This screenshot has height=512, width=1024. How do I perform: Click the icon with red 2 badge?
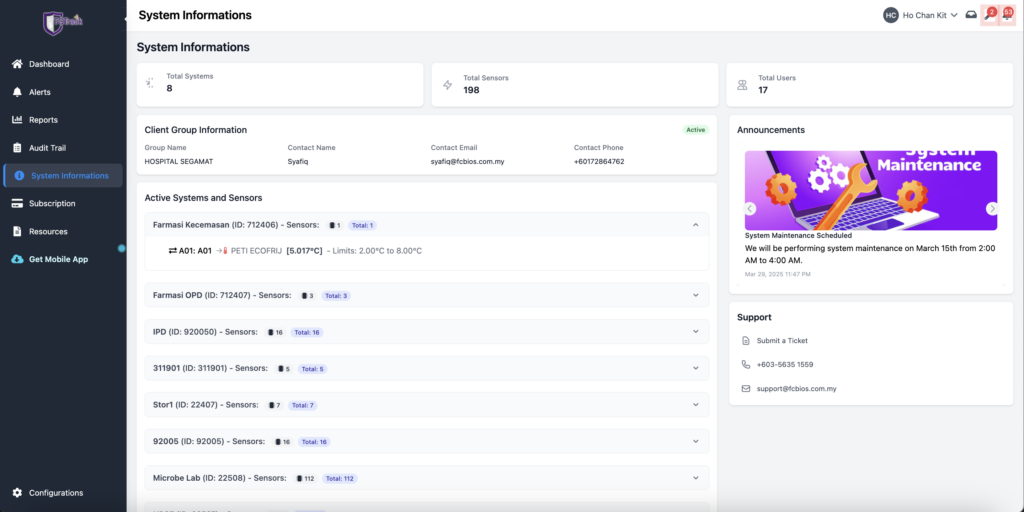990,15
